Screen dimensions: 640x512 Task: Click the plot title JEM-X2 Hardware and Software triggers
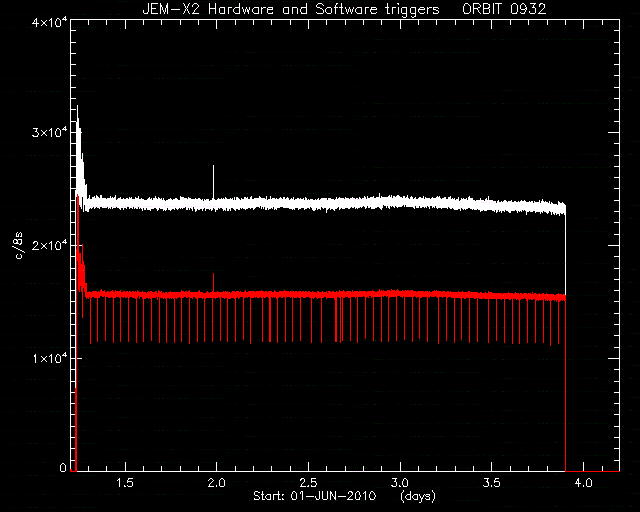click(291, 9)
